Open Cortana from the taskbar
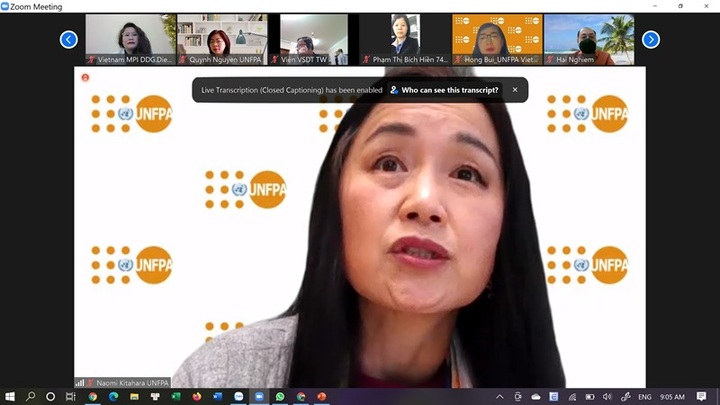Image resolution: width=720 pixels, height=405 pixels. coord(51,396)
